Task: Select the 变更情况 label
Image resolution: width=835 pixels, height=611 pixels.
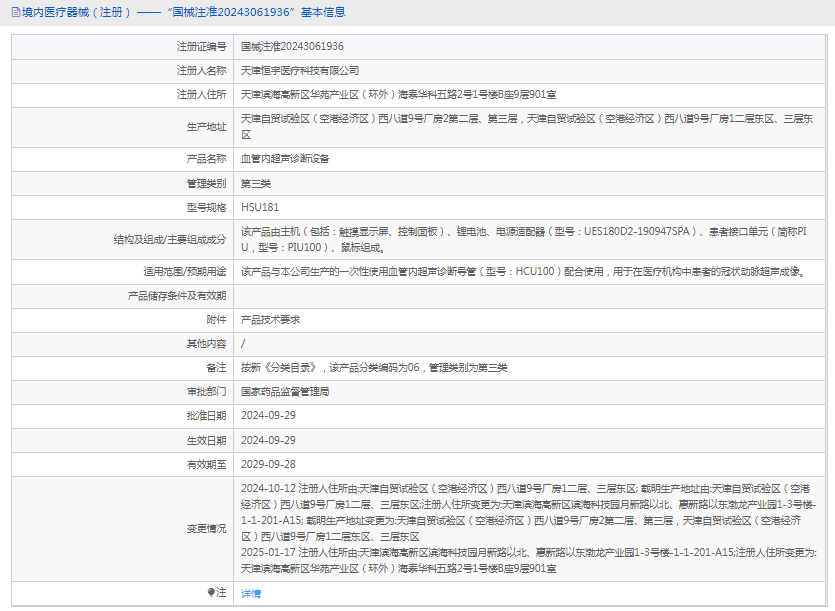Action: tap(206, 528)
